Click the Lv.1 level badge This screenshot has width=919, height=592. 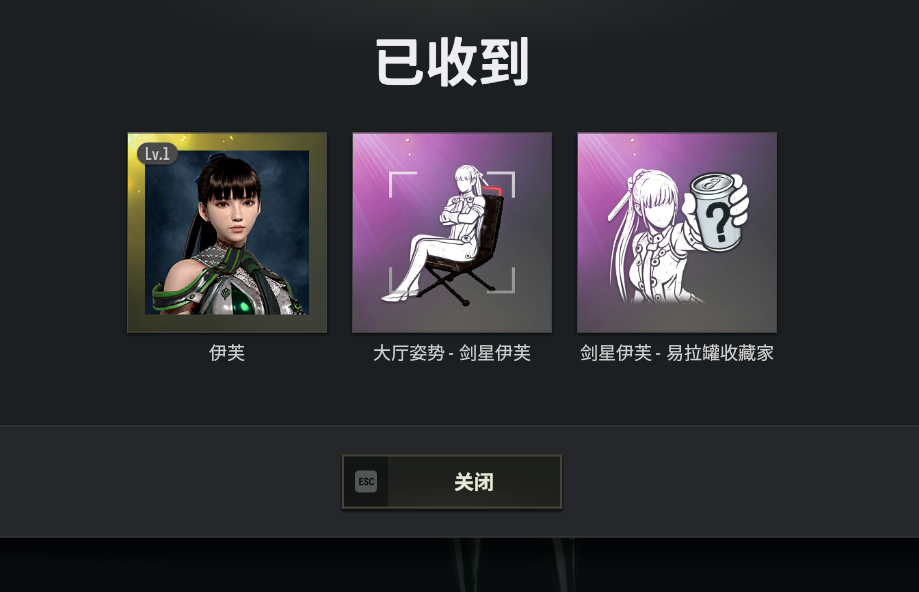coord(157,154)
